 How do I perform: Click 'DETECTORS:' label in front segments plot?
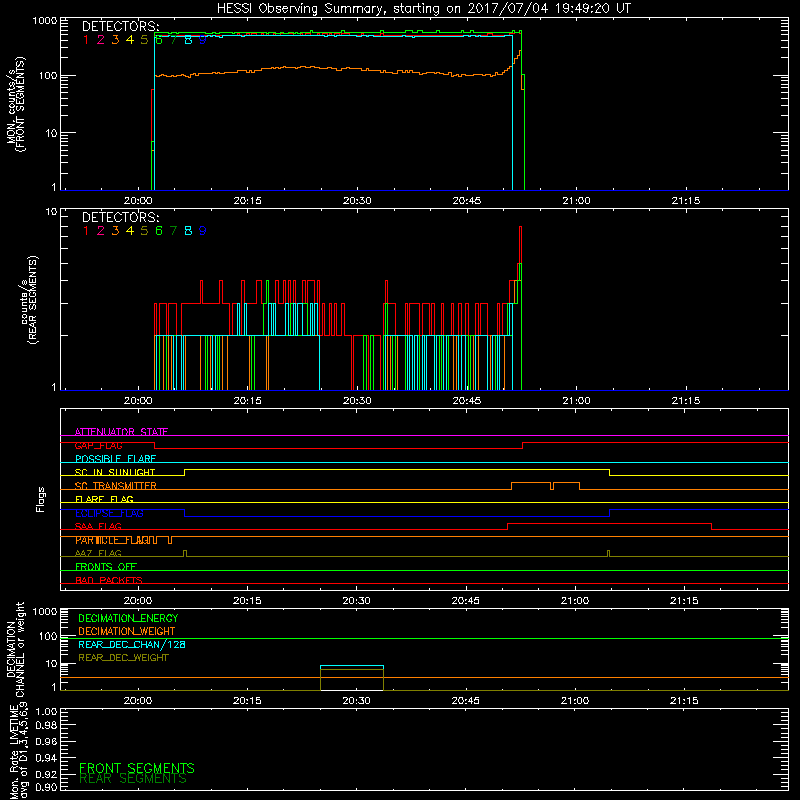[120, 26]
